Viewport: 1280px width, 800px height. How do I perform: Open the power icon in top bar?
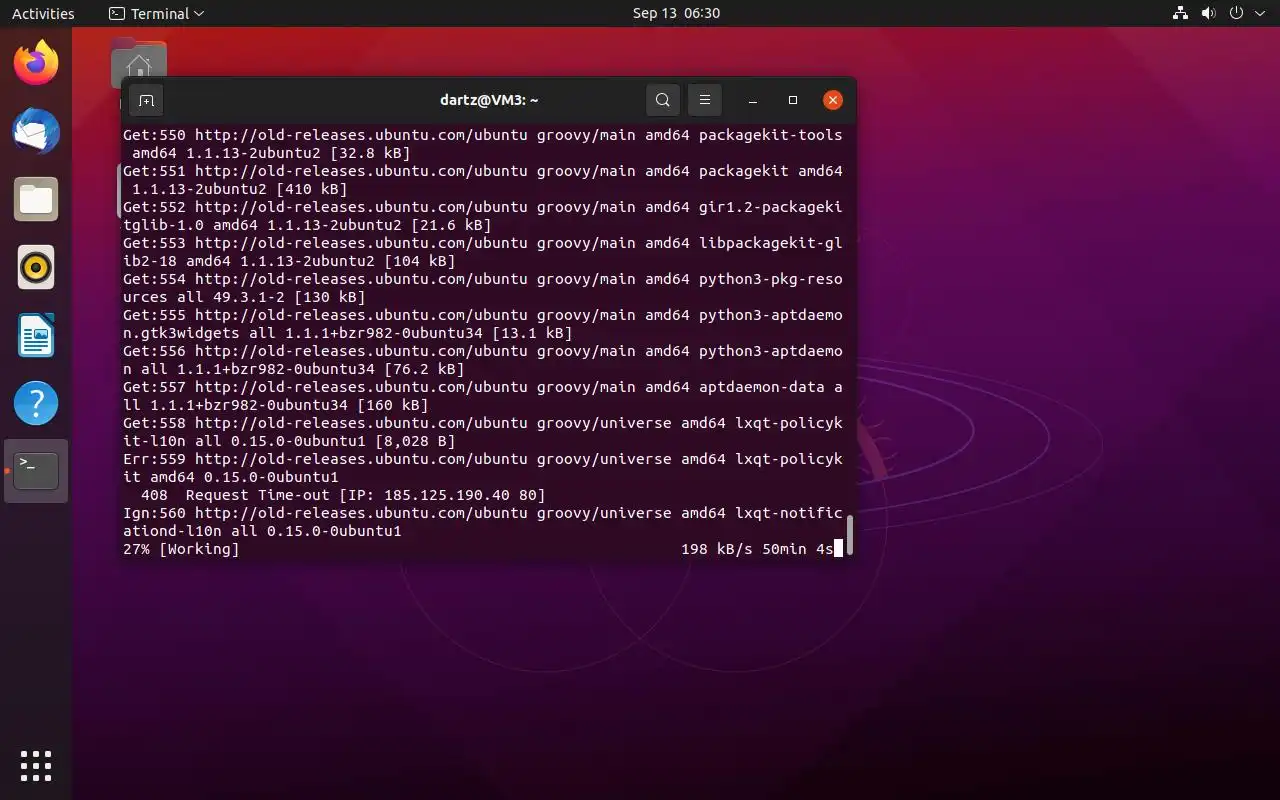coord(1236,13)
